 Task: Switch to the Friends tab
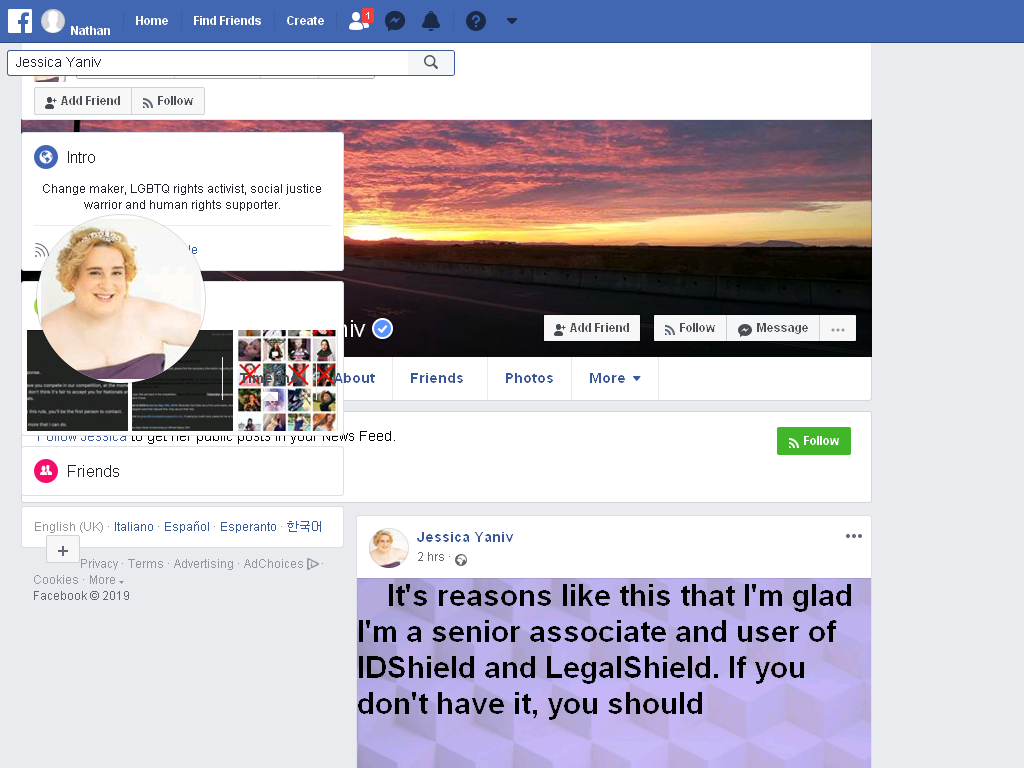pyautogui.click(x=437, y=378)
